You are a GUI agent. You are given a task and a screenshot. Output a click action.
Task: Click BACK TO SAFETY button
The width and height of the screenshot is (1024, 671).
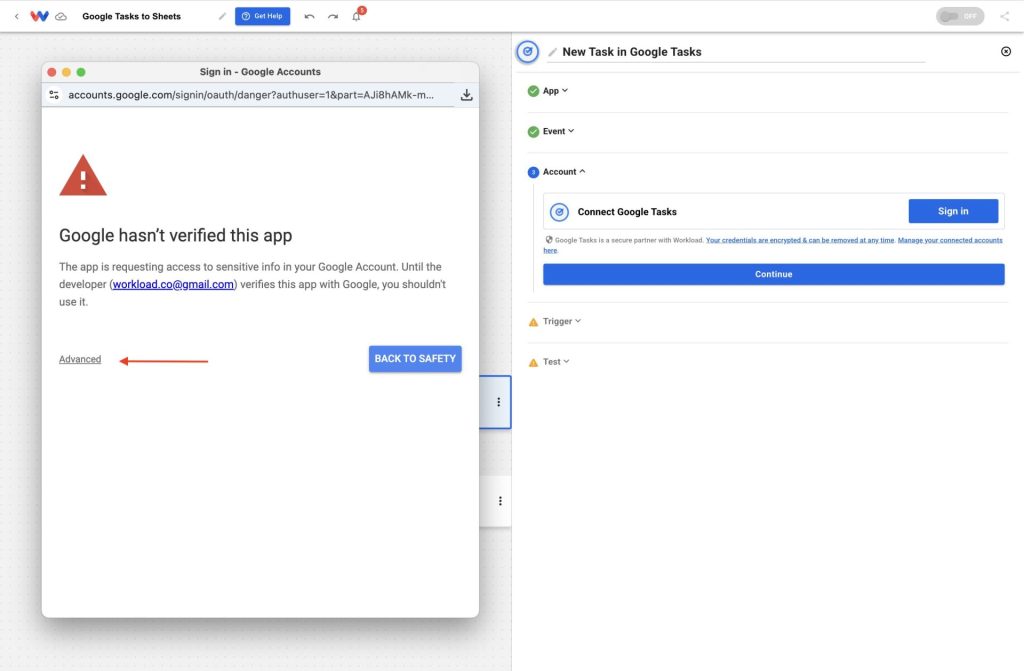415,359
